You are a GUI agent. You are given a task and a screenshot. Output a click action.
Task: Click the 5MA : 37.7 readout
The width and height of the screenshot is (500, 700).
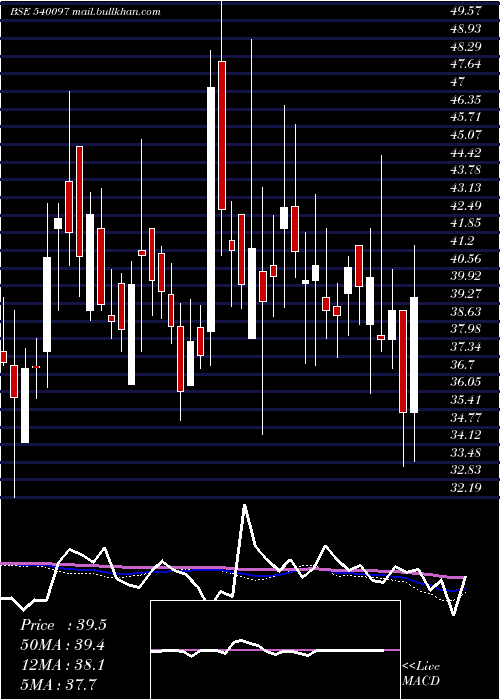59,685
